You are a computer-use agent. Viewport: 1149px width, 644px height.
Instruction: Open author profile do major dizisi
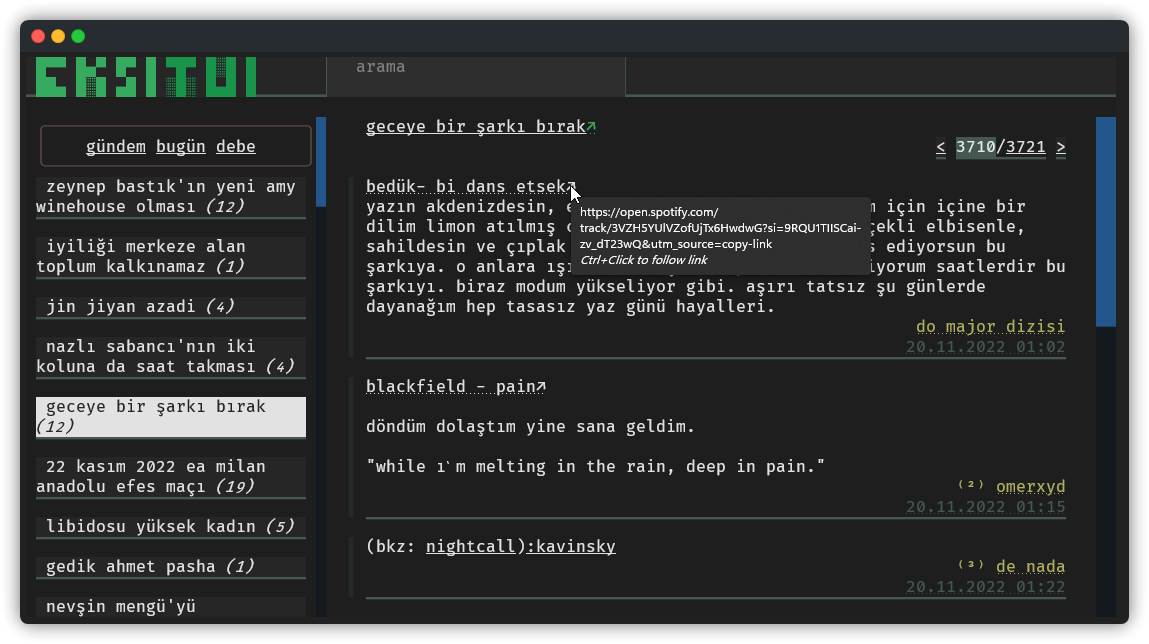click(990, 327)
